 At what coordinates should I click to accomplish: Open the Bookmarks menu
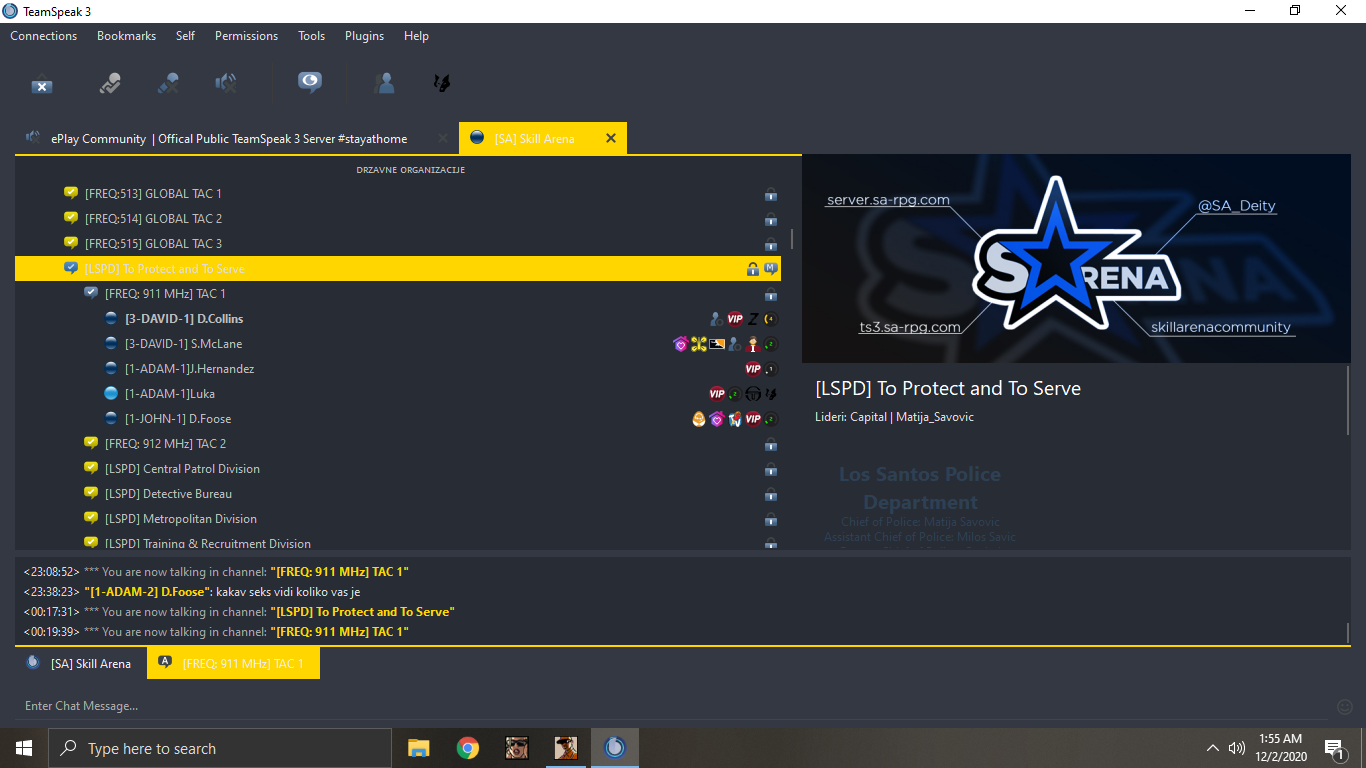[x=126, y=36]
